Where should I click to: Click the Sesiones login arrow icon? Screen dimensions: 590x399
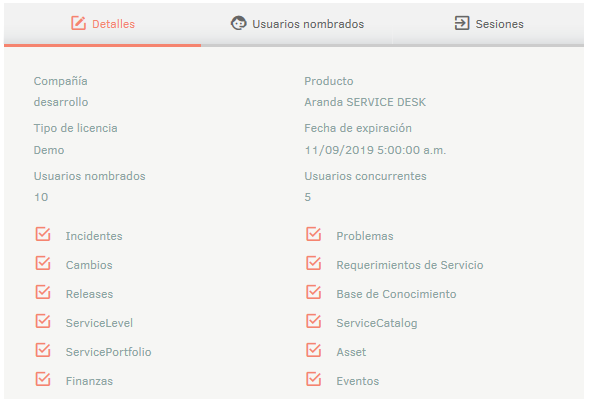click(x=462, y=23)
